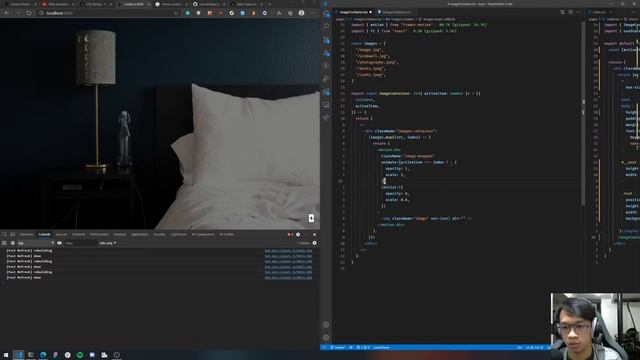Click the hidden messages count in console
The width and height of the screenshot is (640, 360).
tap(303, 243)
